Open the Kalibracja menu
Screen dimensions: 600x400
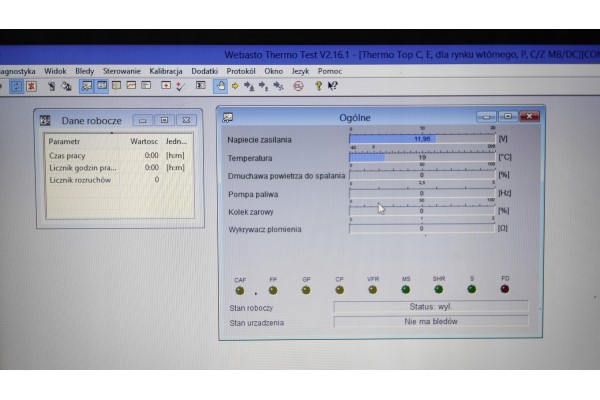point(166,71)
